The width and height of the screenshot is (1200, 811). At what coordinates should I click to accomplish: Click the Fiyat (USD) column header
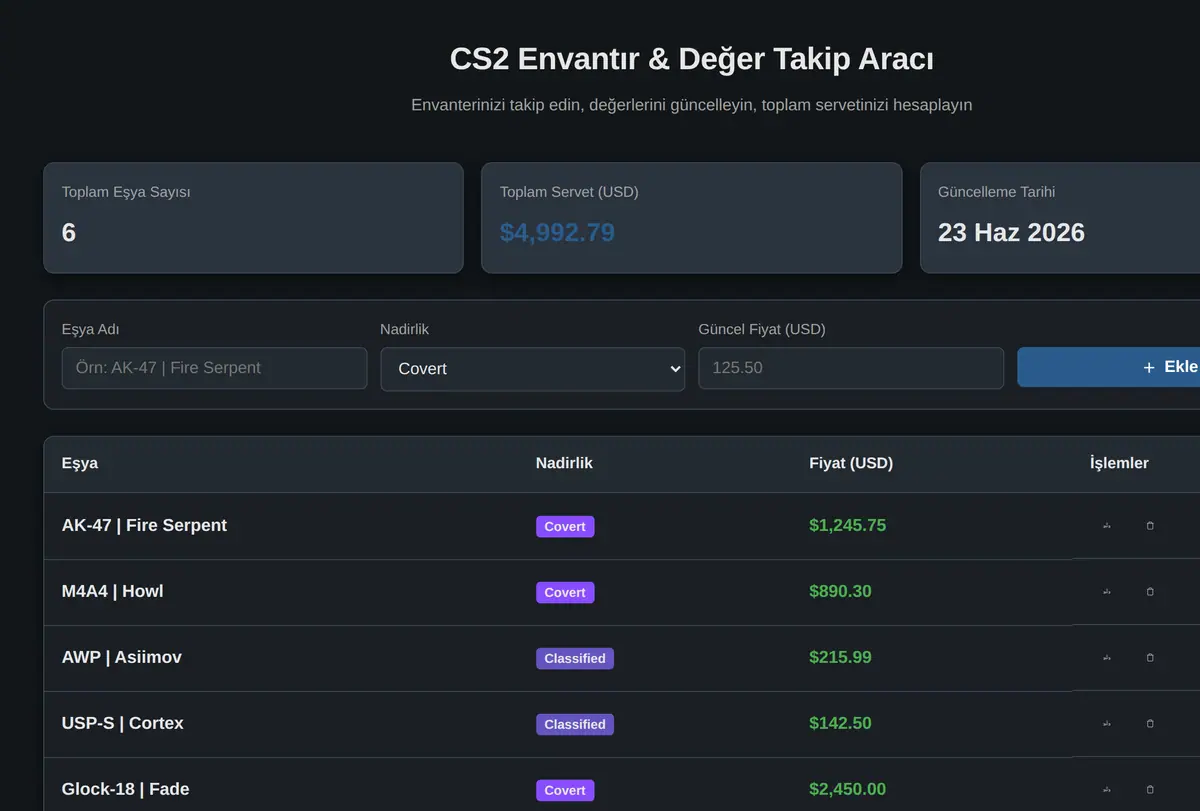pos(851,463)
